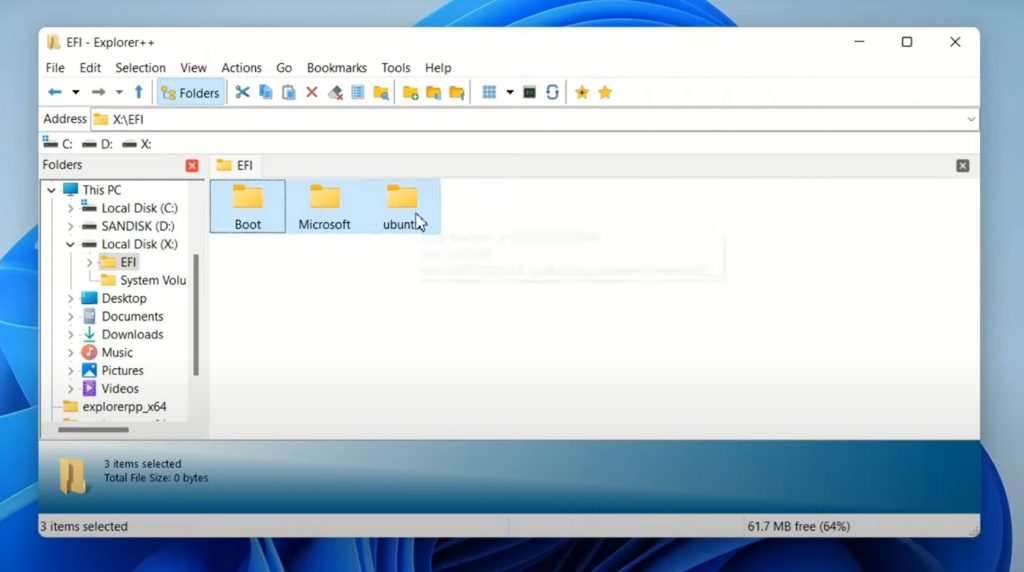1024x572 pixels.
Task: Expand the Documents tree node
Action: pyautogui.click(x=70, y=317)
